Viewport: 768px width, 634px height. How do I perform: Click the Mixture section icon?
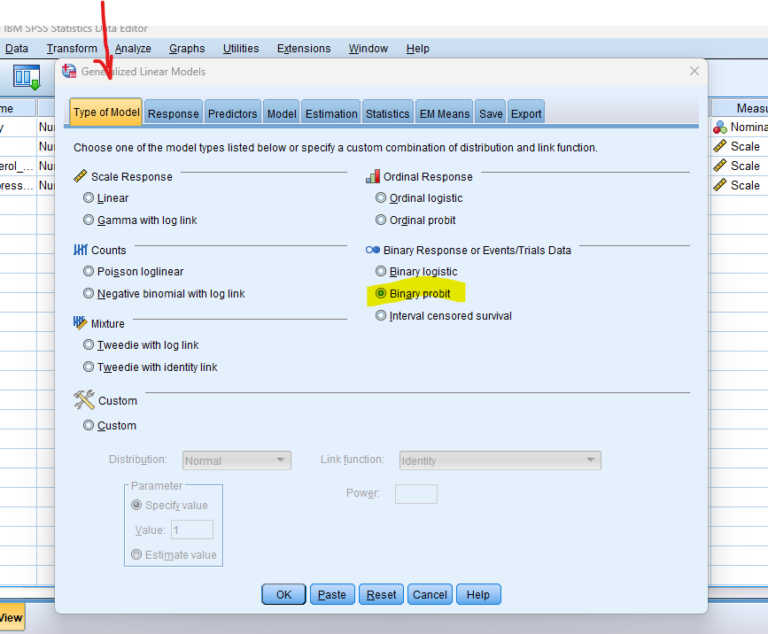coord(81,323)
